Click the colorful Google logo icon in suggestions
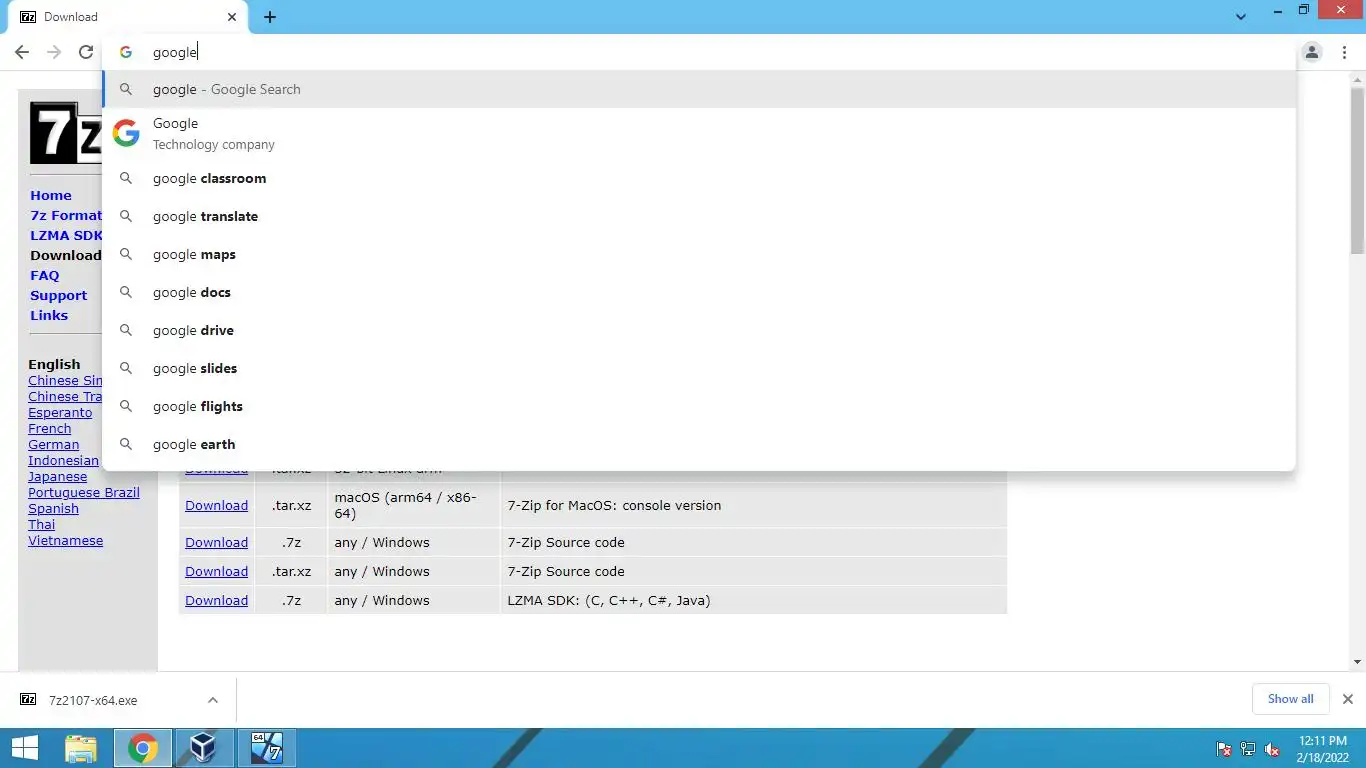The height and width of the screenshot is (768, 1366). 126,133
